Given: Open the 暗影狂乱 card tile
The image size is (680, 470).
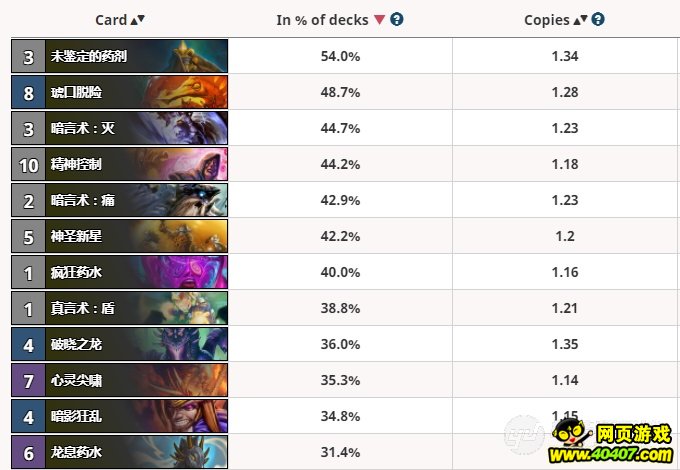Looking at the screenshot, I should [119, 416].
